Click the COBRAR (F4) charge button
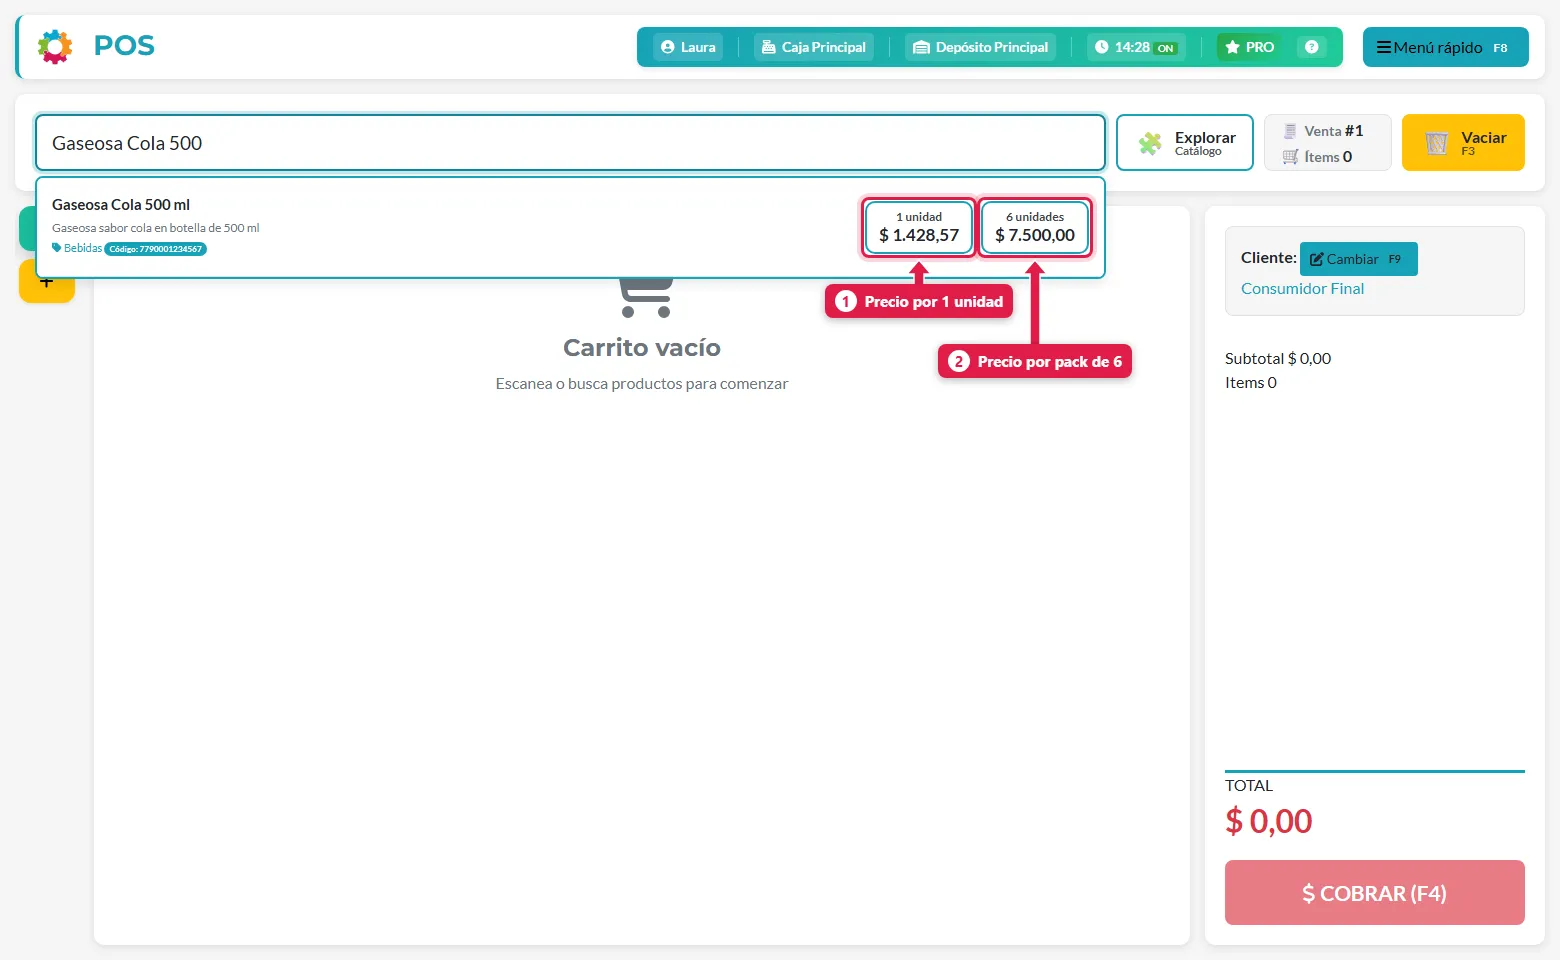This screenshot has height=960, width=1560. click(1374, 892)
